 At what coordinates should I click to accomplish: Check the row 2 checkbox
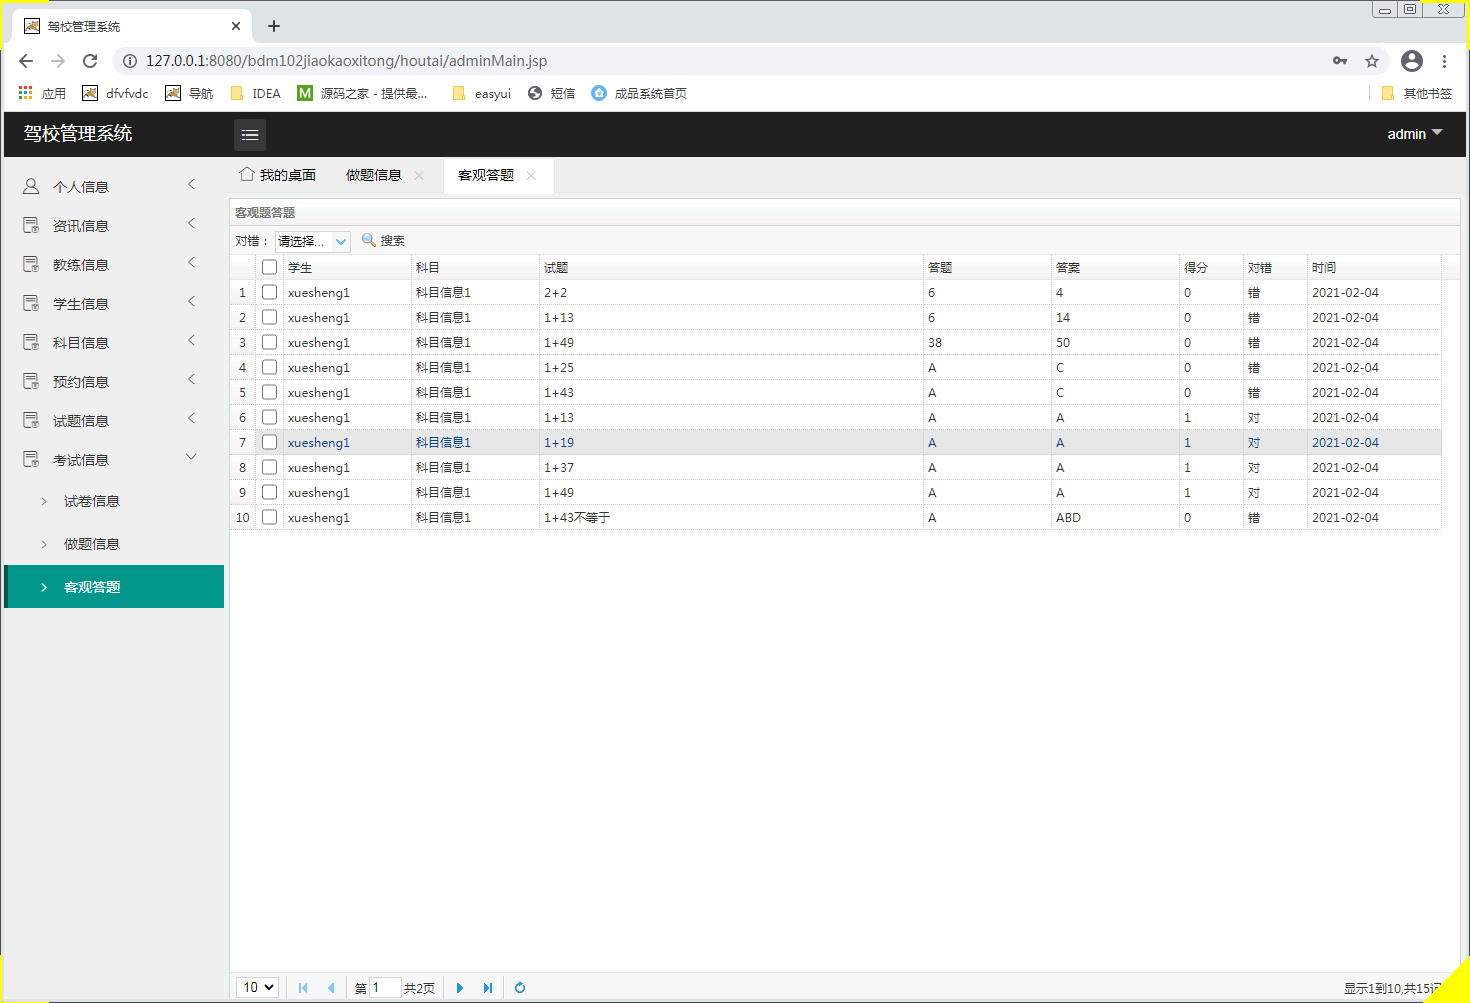[269, 317]
